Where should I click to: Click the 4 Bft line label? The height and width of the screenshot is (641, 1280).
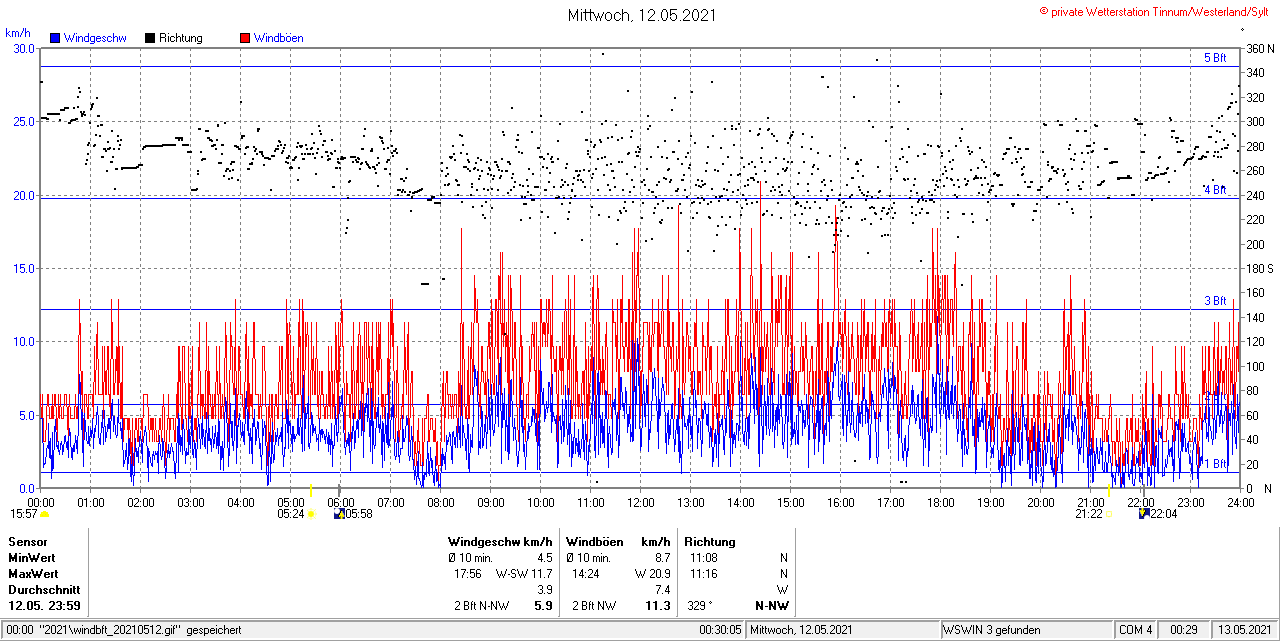(x=1214, y=190)
